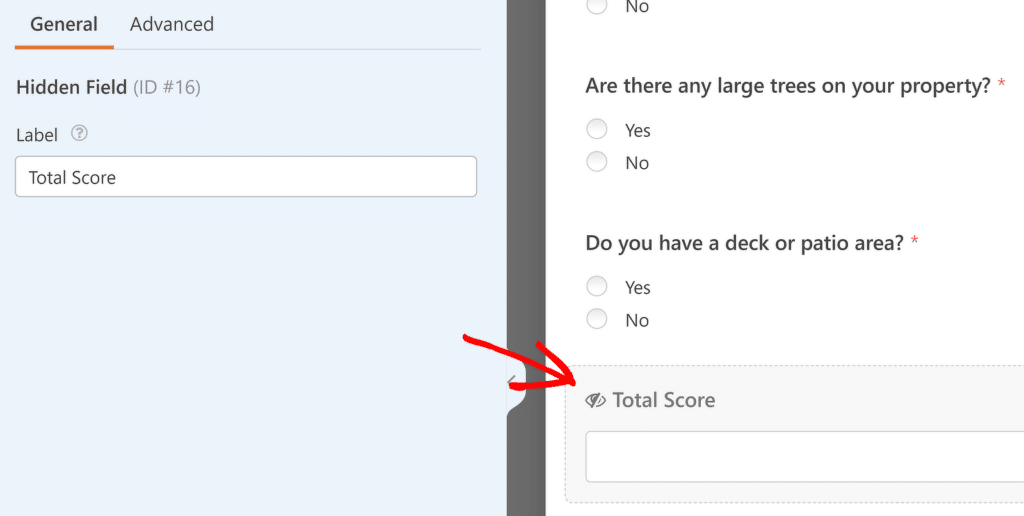This screenshot has height=516, width=1024.
Task: Click the deck or patio area question heading
Action: click(744, 244)
